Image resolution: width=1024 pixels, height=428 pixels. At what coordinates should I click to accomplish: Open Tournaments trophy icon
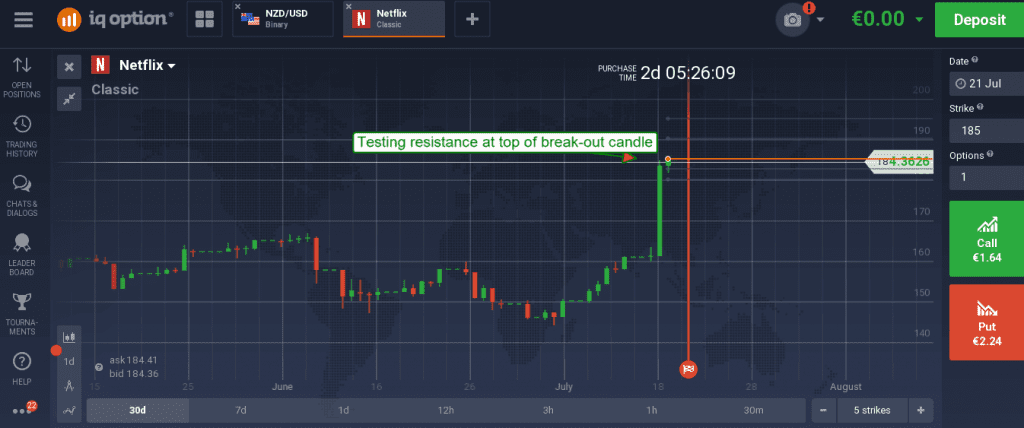(x=22, y=314)
